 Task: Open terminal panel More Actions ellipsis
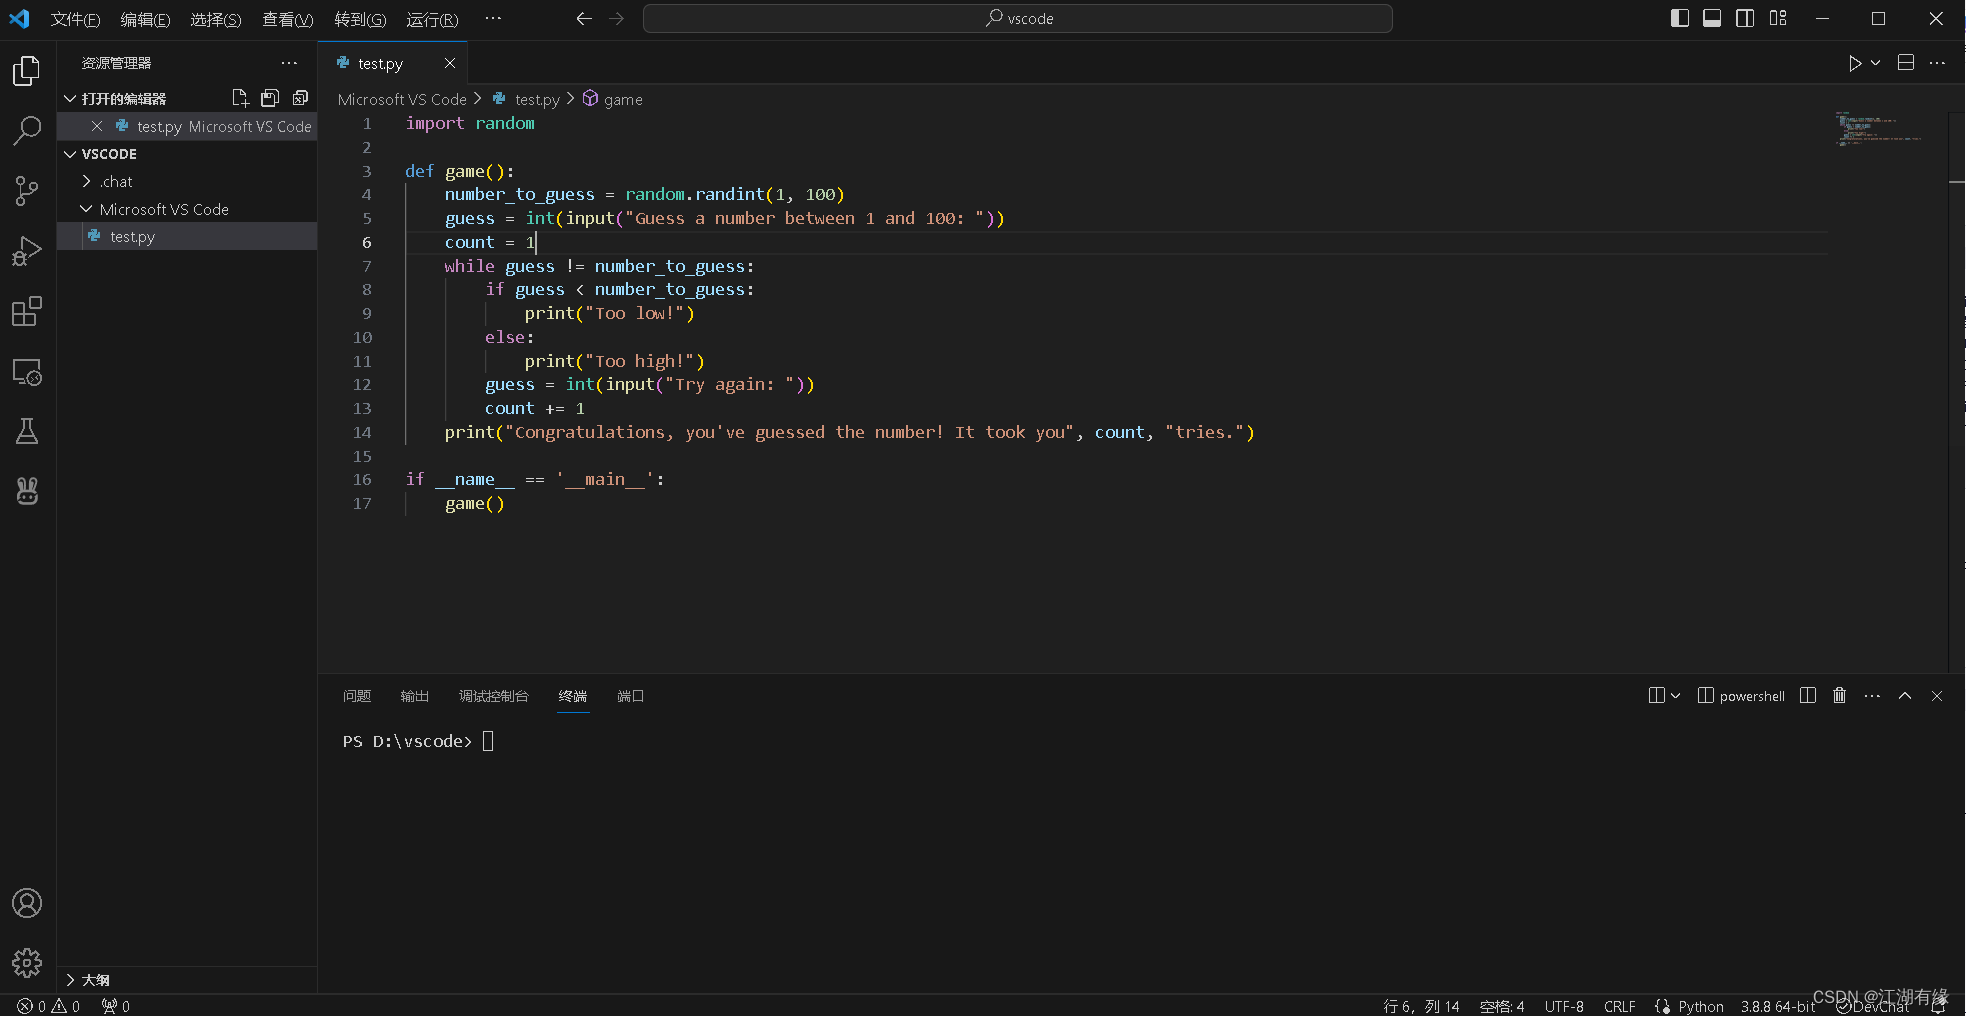[1872, 696]
